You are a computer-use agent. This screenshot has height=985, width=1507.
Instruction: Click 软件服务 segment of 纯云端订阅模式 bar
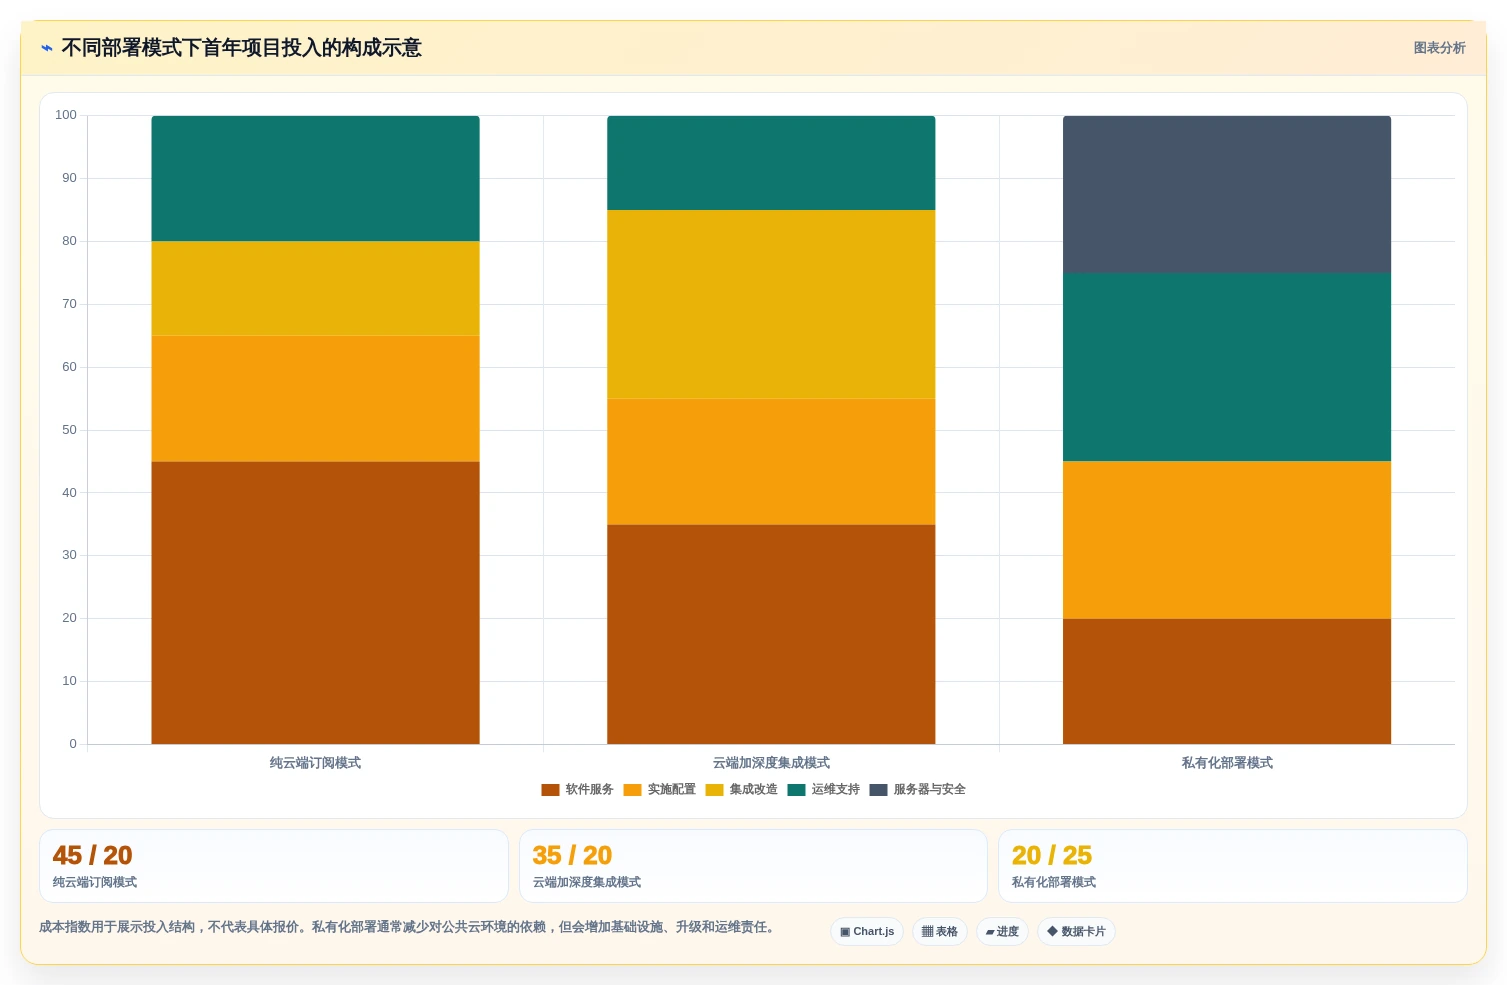point(315,603)
